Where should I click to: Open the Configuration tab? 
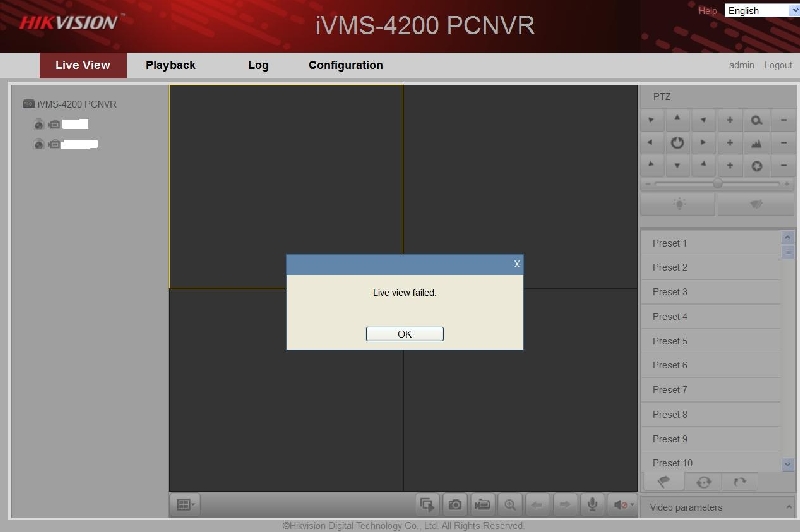(346, 65)
